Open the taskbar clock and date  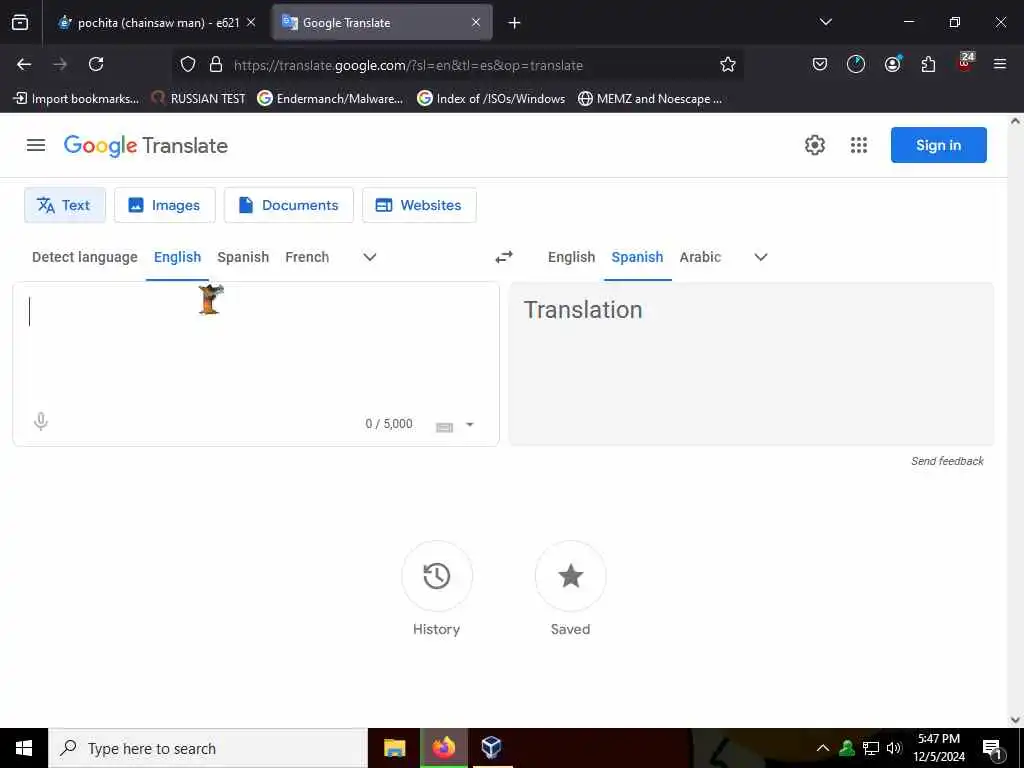938,748
